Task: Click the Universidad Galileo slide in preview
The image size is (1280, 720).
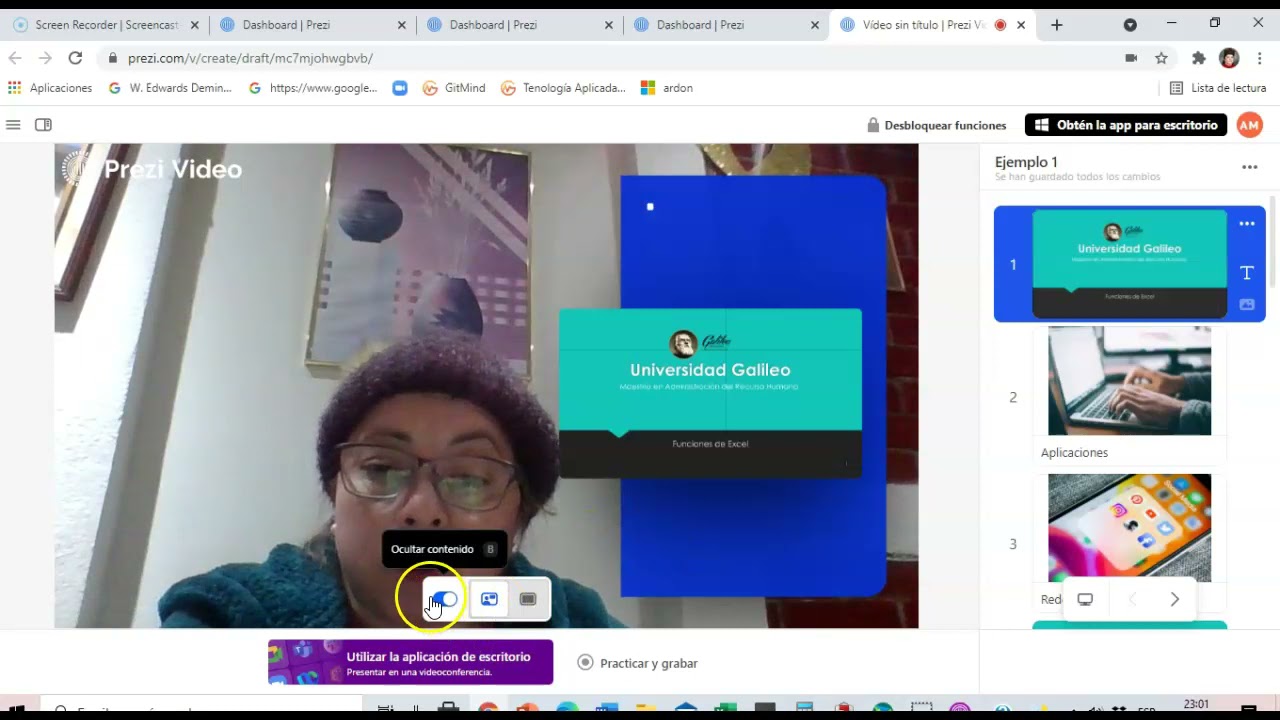Action: (710, 393)
